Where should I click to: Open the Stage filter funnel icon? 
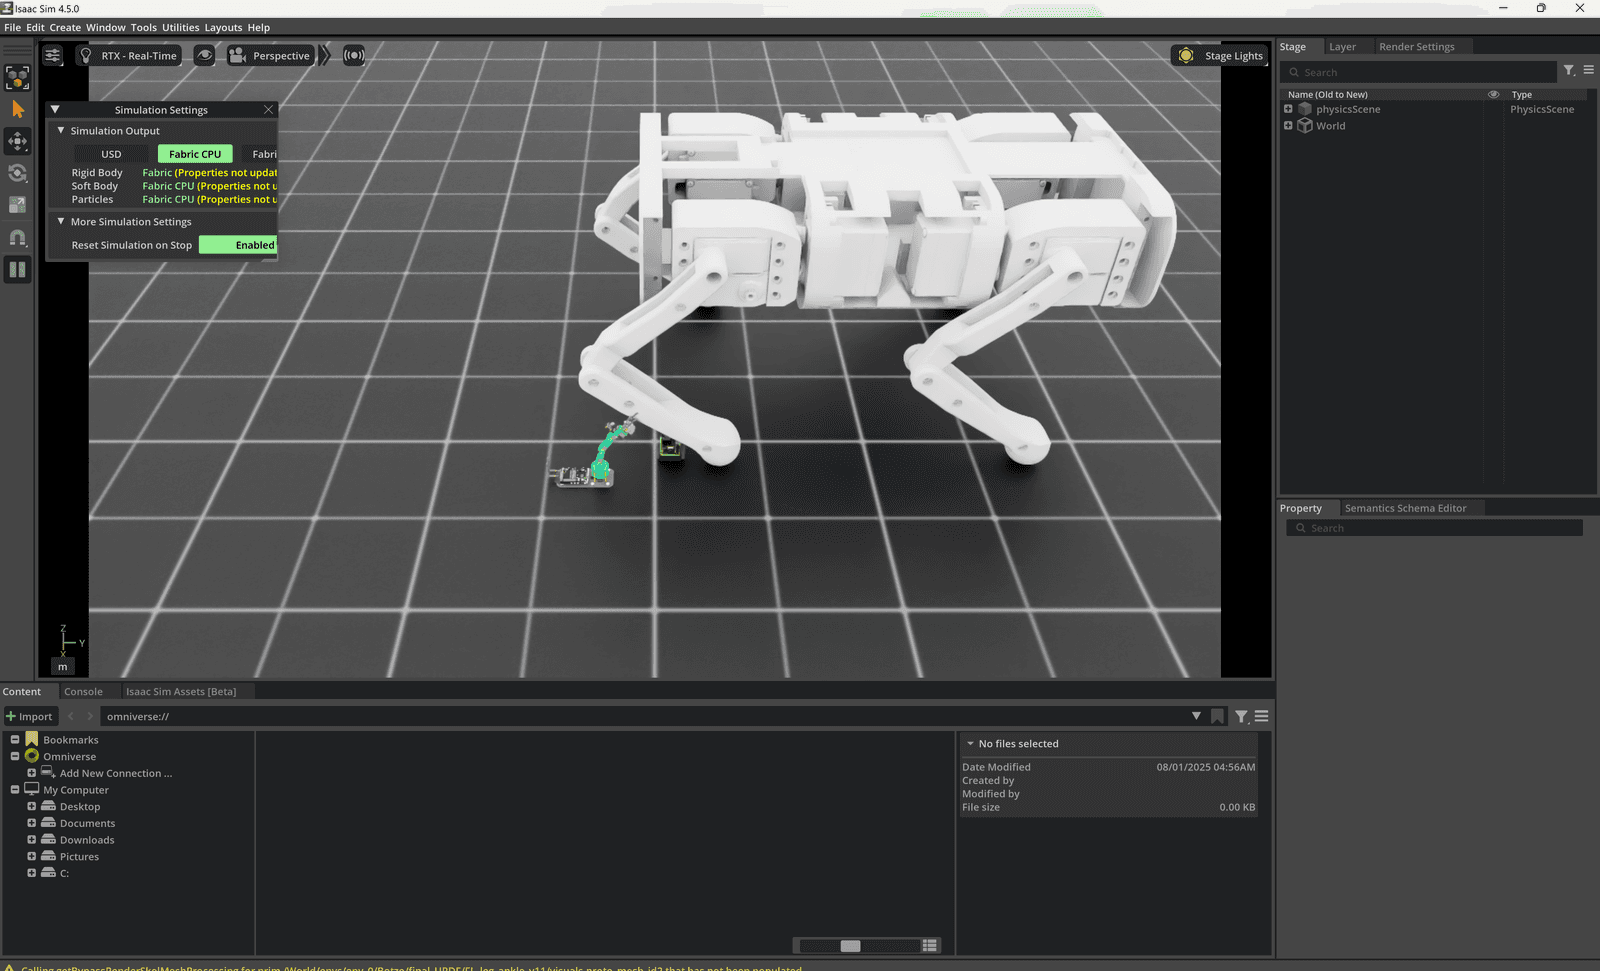point(1569,70)
